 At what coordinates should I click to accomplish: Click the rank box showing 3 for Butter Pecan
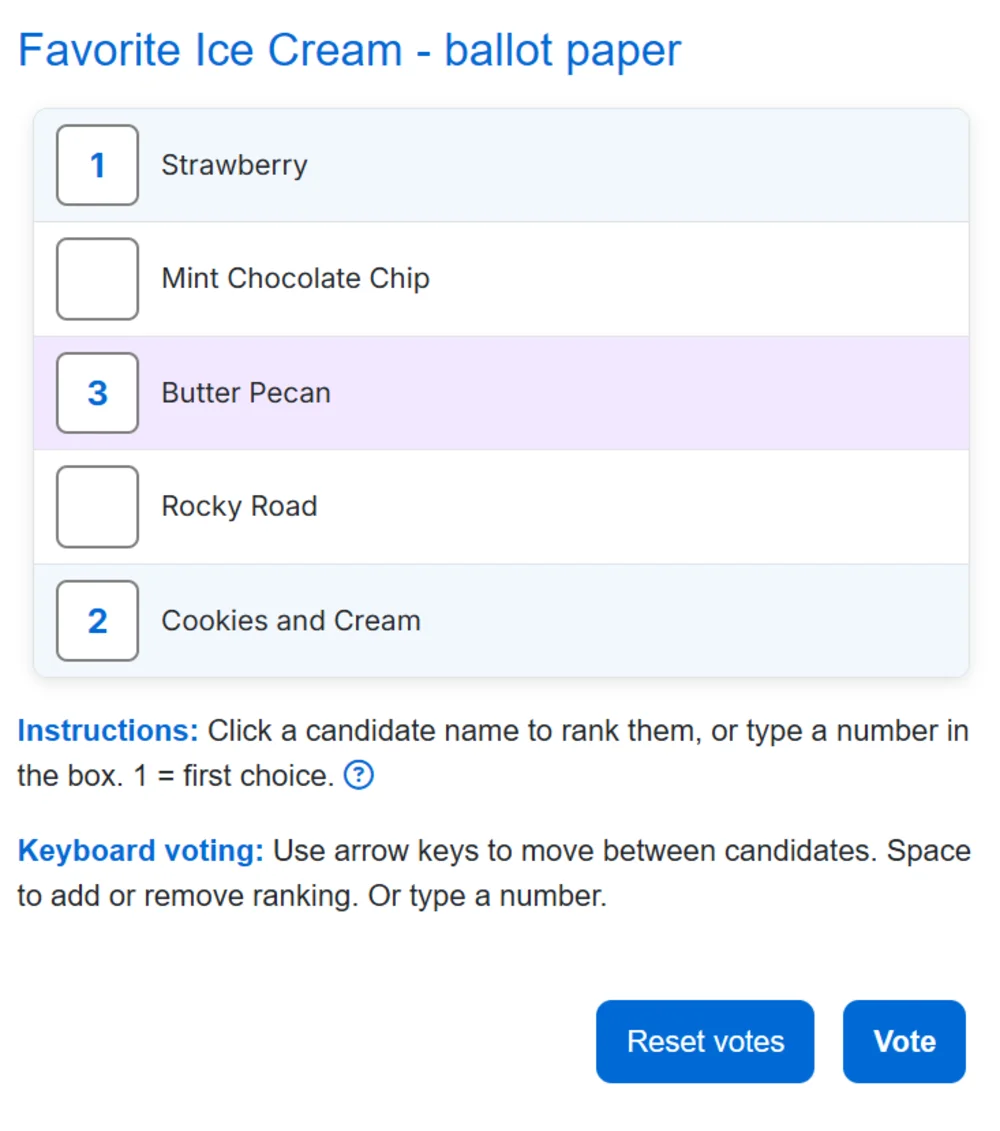pos(97,392)
